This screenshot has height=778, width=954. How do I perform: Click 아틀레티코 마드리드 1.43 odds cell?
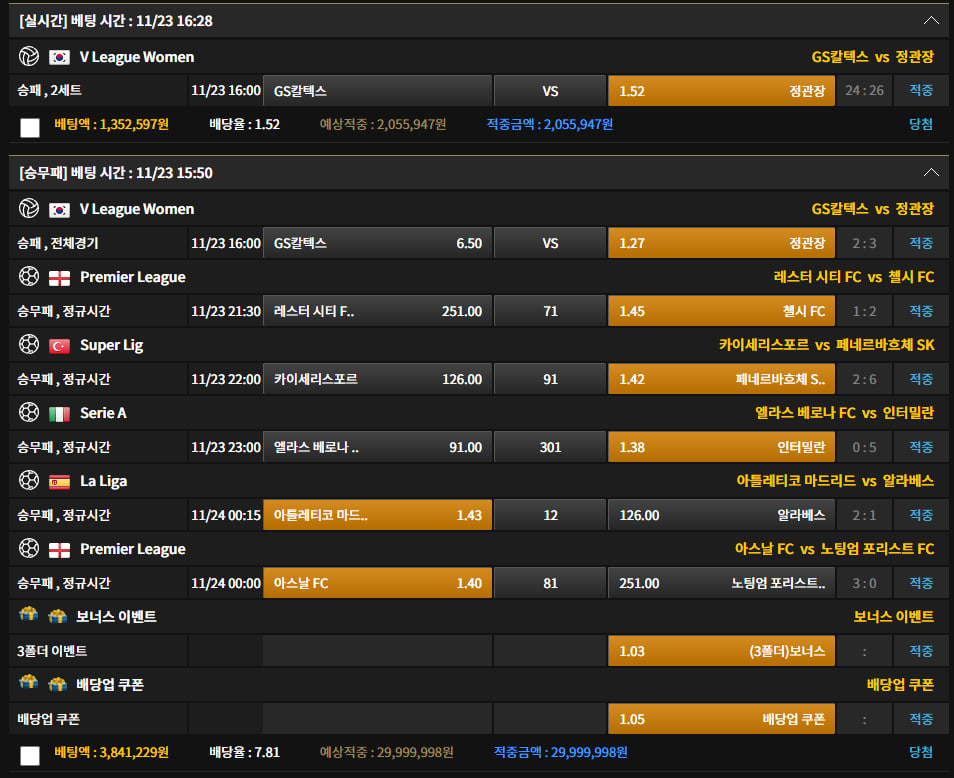click(x=375, y=515)
